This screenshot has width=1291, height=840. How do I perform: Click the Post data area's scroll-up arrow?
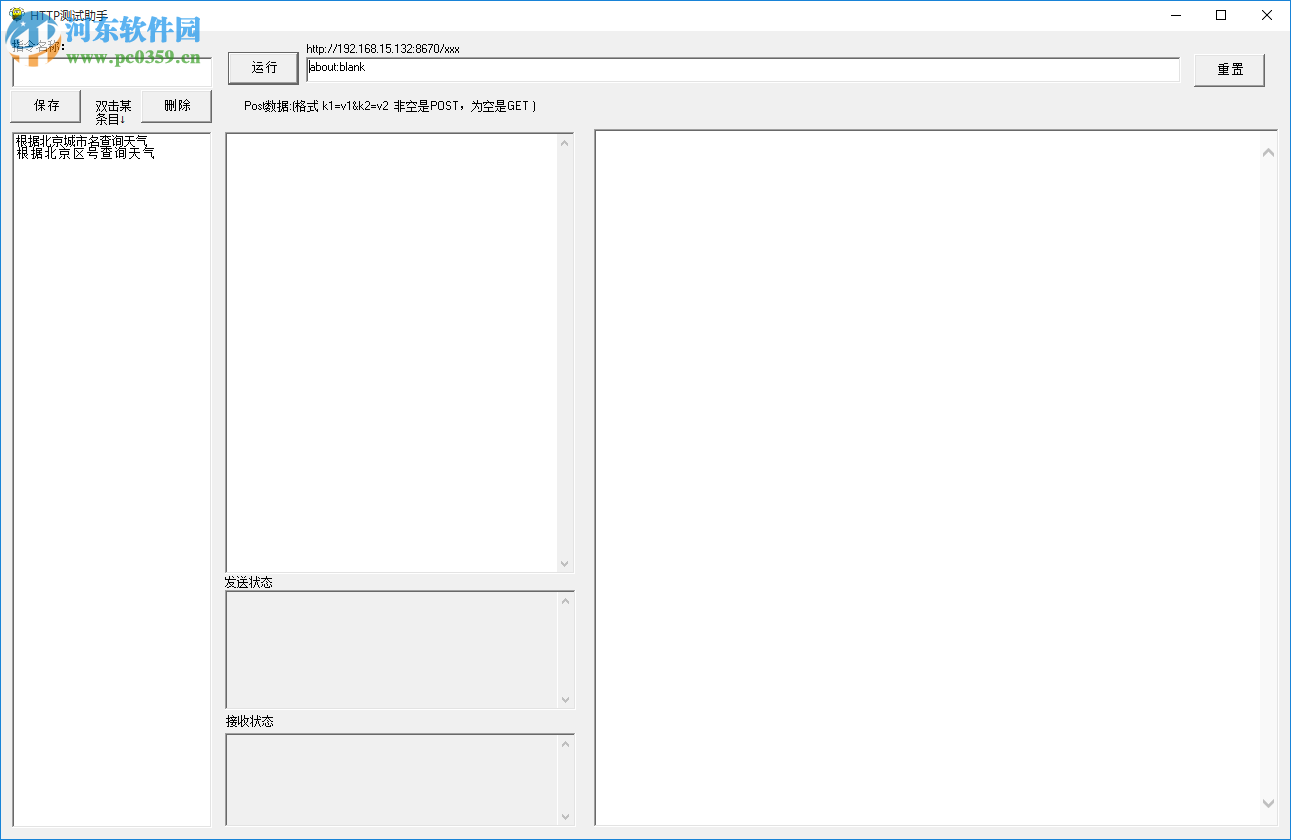point(565,143)
